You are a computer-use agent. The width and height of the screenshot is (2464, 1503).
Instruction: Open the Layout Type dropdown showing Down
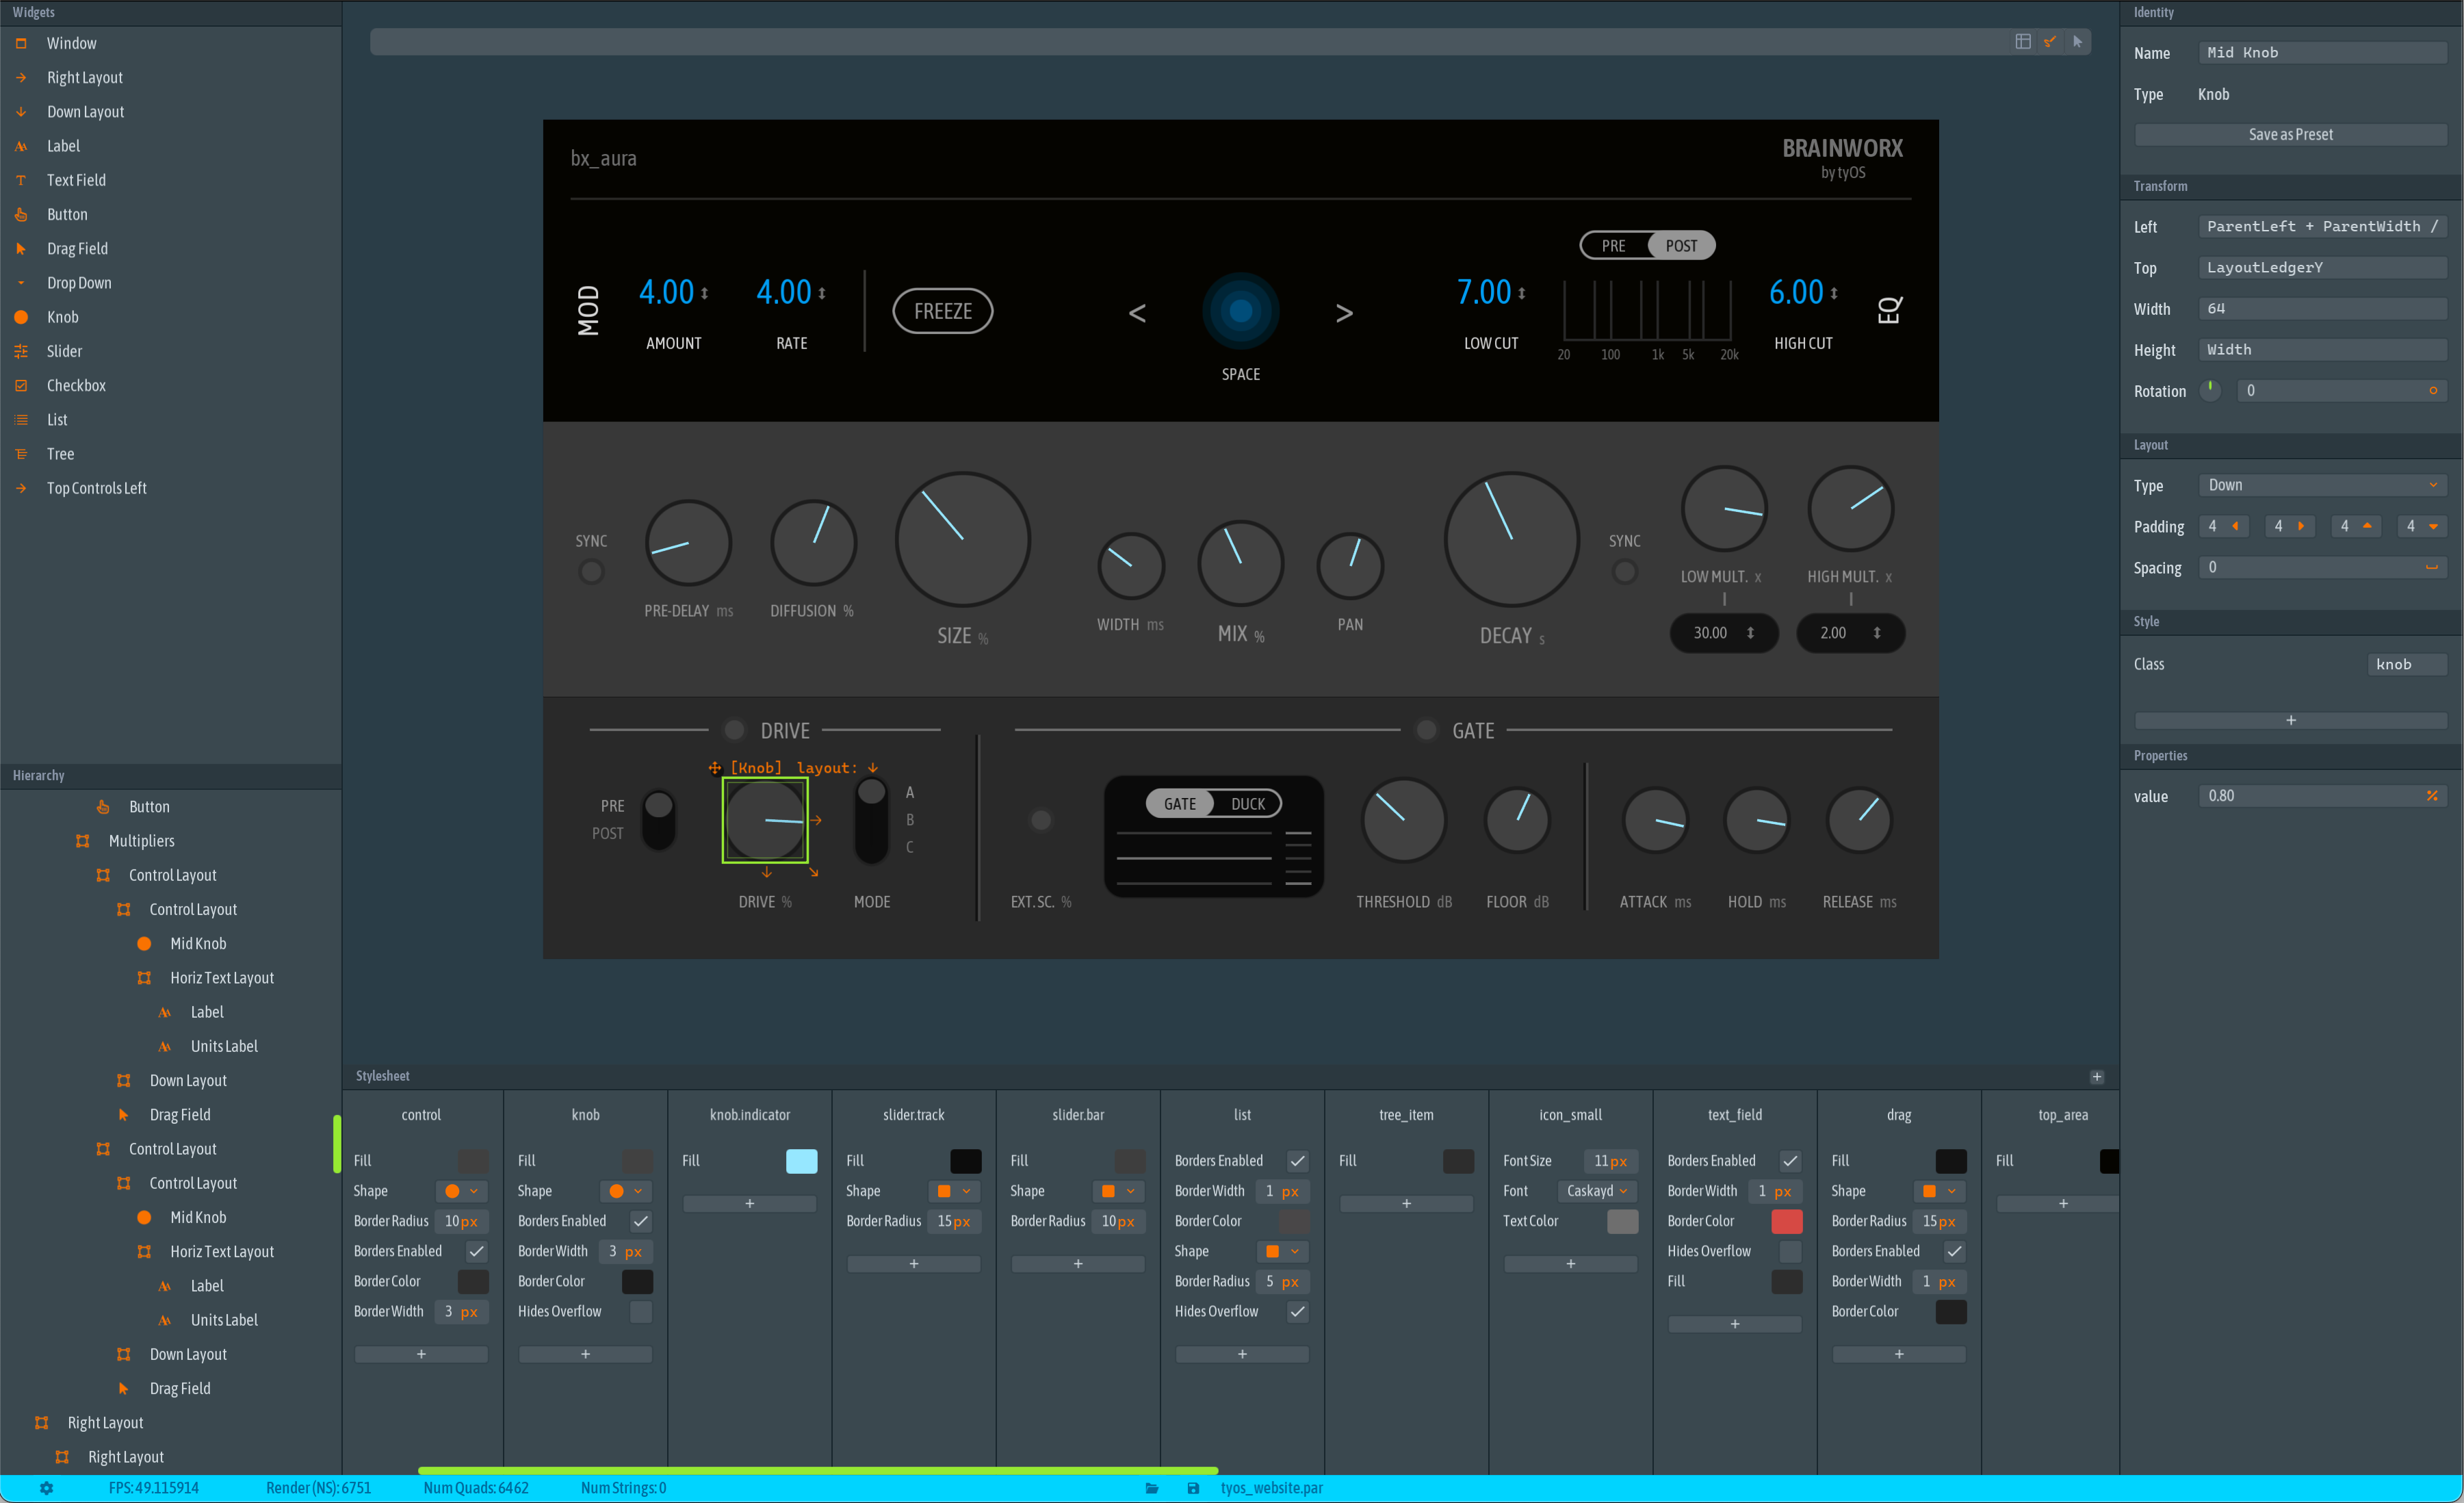[x=2322, y=485]
